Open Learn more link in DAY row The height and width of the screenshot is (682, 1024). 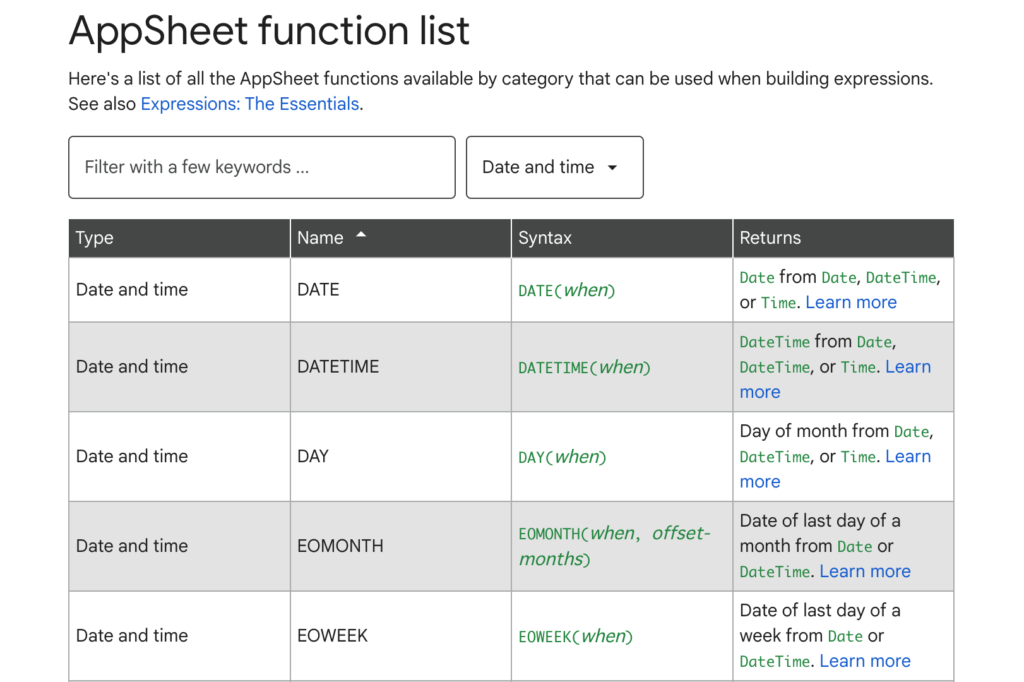tap(835, 469)
